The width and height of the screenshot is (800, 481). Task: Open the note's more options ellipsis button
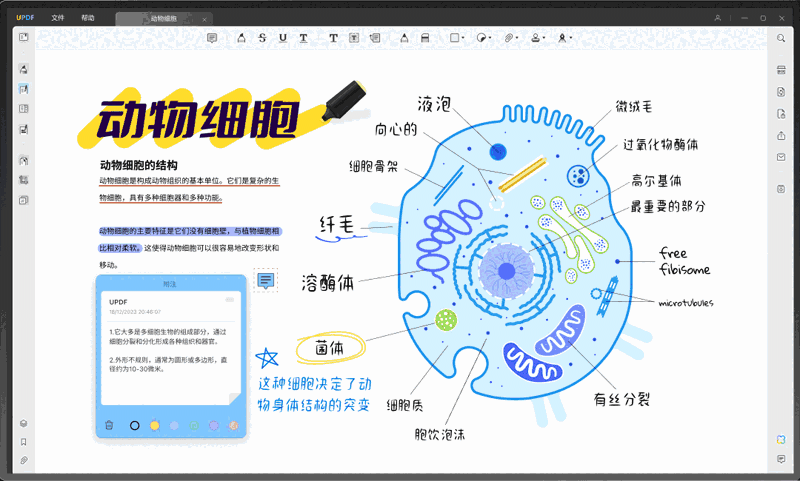[230, 300]
